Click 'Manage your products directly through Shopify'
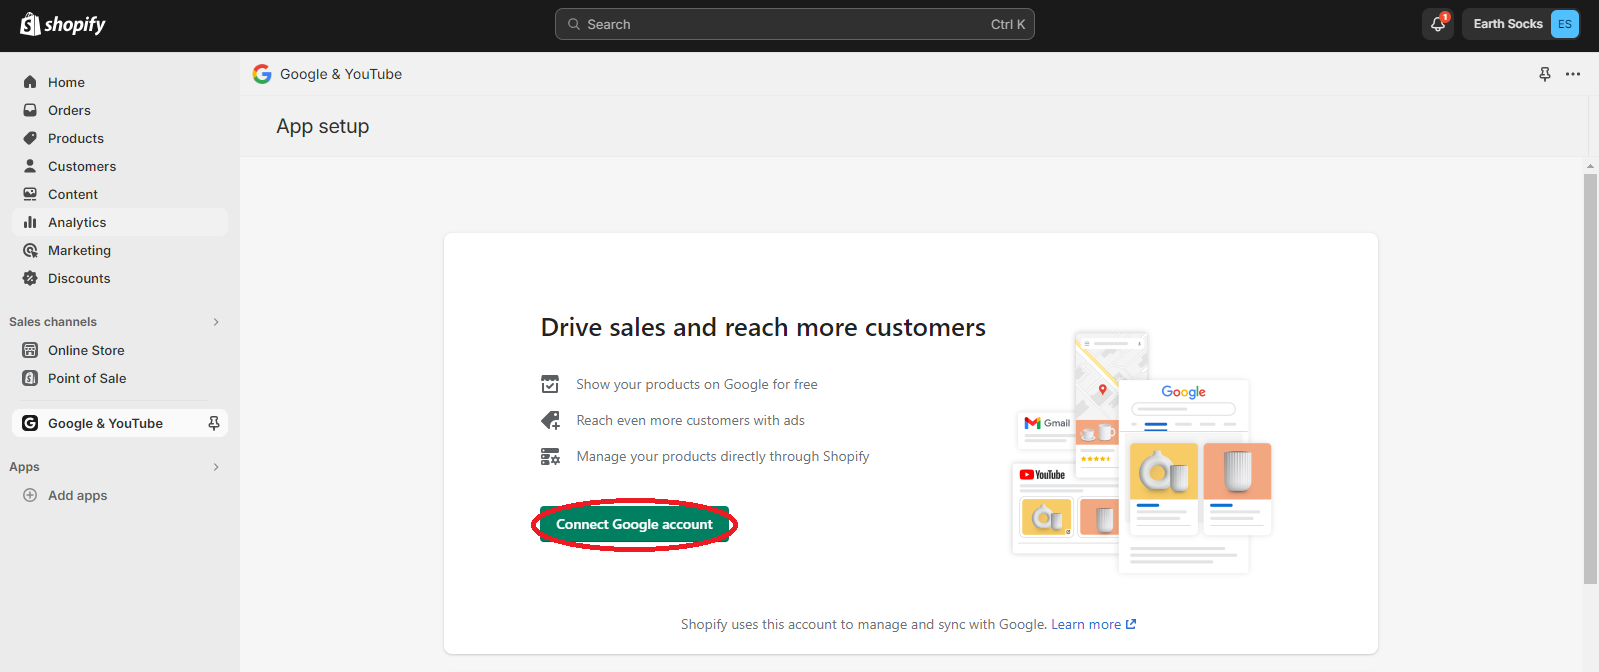 tap(723, 456)
